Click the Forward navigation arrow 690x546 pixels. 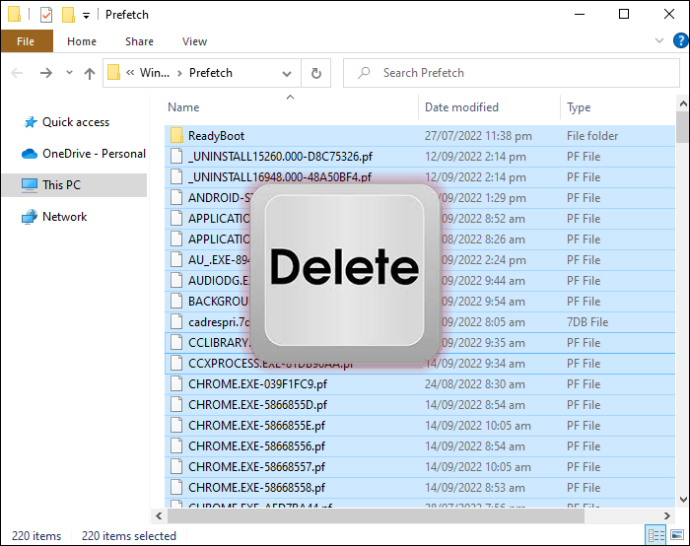point(46,73)
